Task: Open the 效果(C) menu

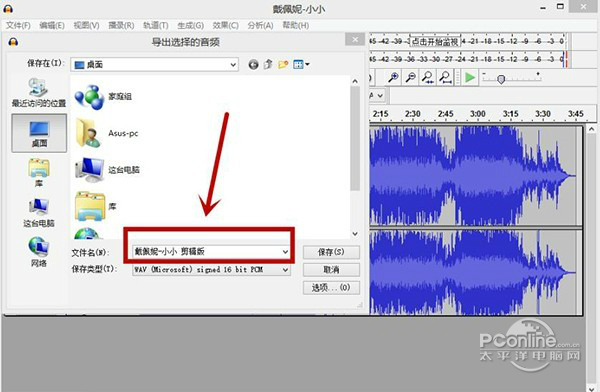Action: tap(226, 25)
